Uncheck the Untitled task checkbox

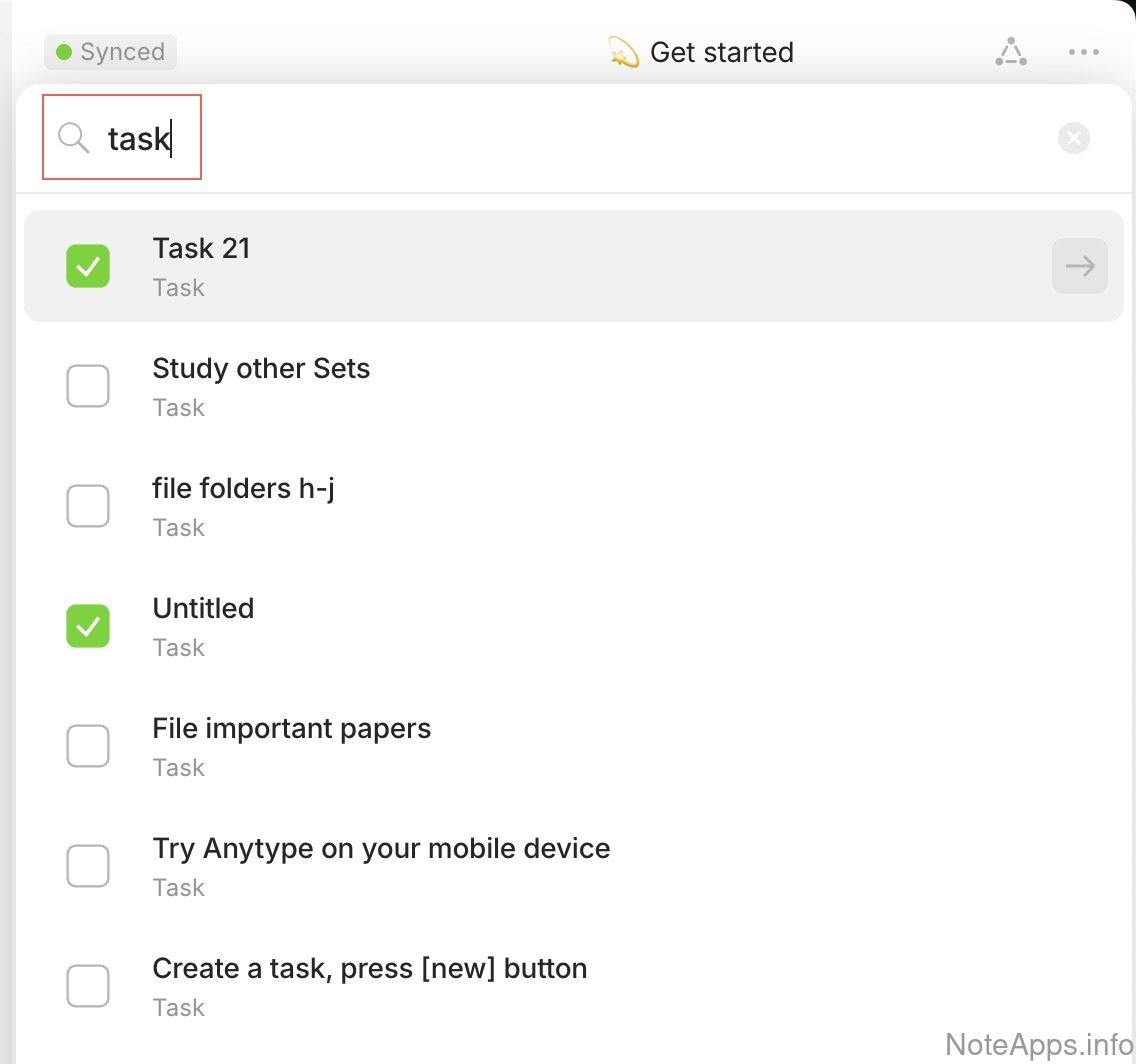pos(88,626)
